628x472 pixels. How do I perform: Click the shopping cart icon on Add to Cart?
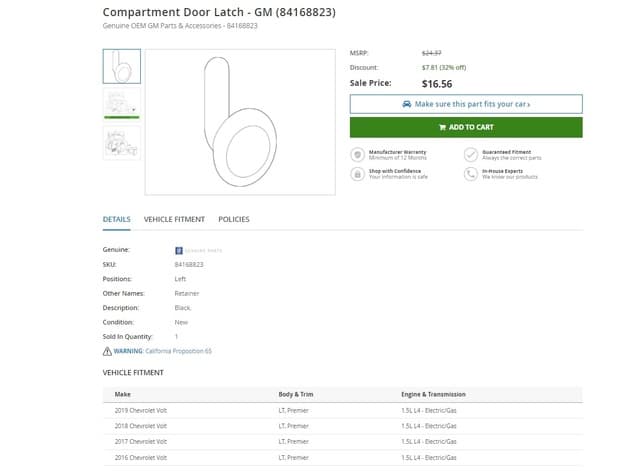(442, 127)
